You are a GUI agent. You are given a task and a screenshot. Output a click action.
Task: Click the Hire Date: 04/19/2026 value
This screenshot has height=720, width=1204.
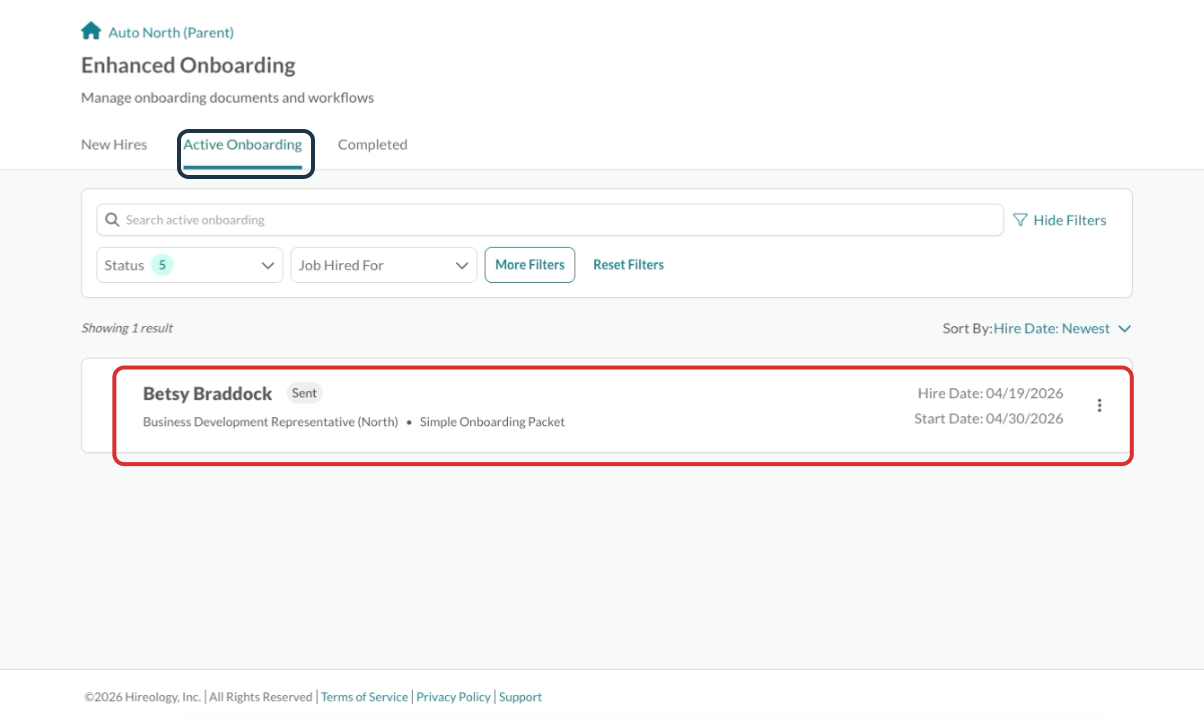click(x=990, y=393)
